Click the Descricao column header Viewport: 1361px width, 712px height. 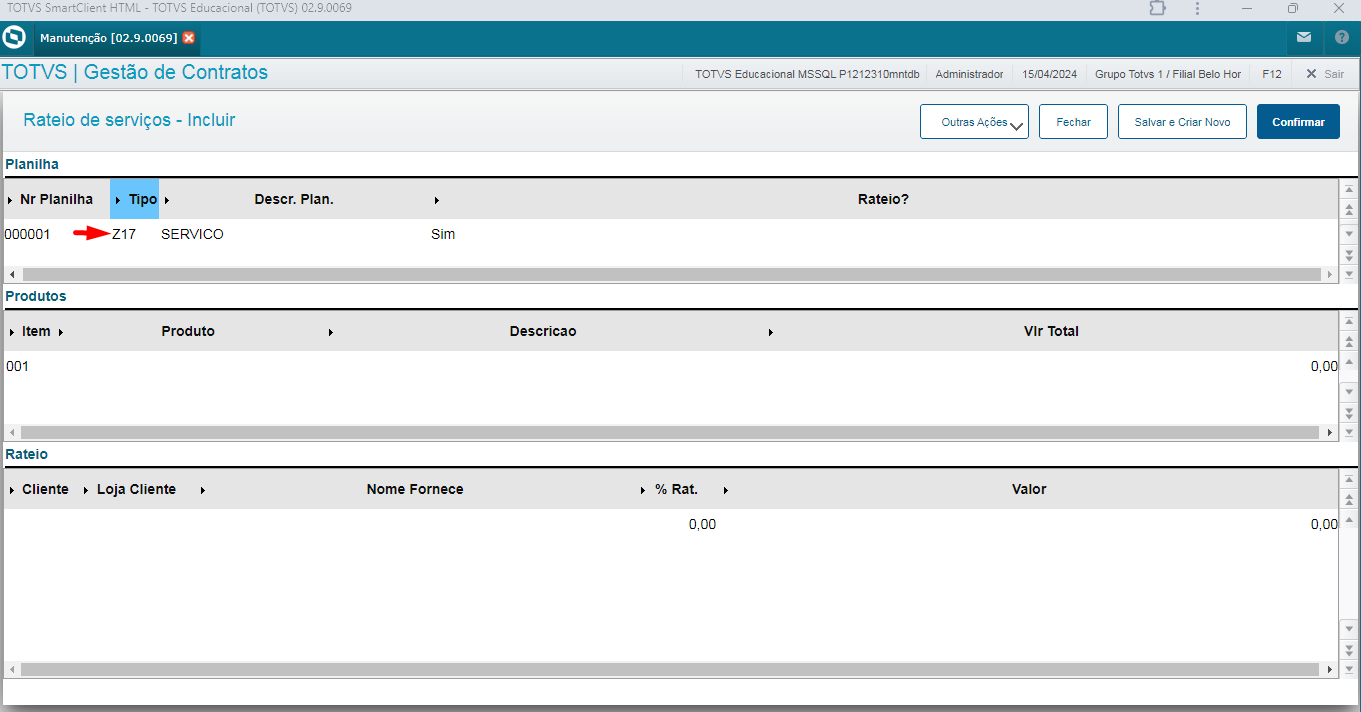(542, 331)
